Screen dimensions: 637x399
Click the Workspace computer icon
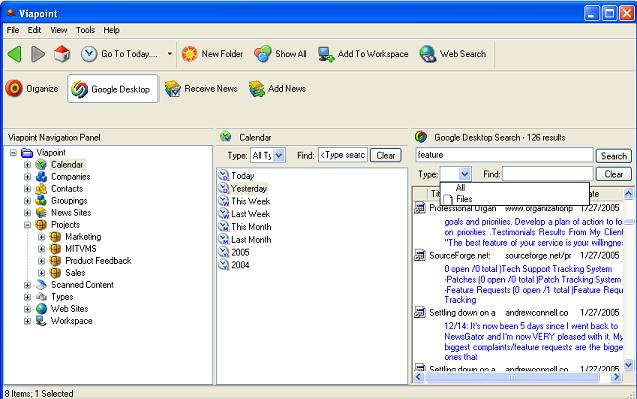(41, 321)
